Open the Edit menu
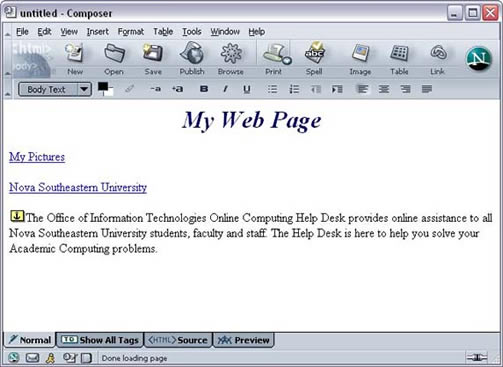The width and height of the screenshot is (503, 367). [x=44, y=32]
